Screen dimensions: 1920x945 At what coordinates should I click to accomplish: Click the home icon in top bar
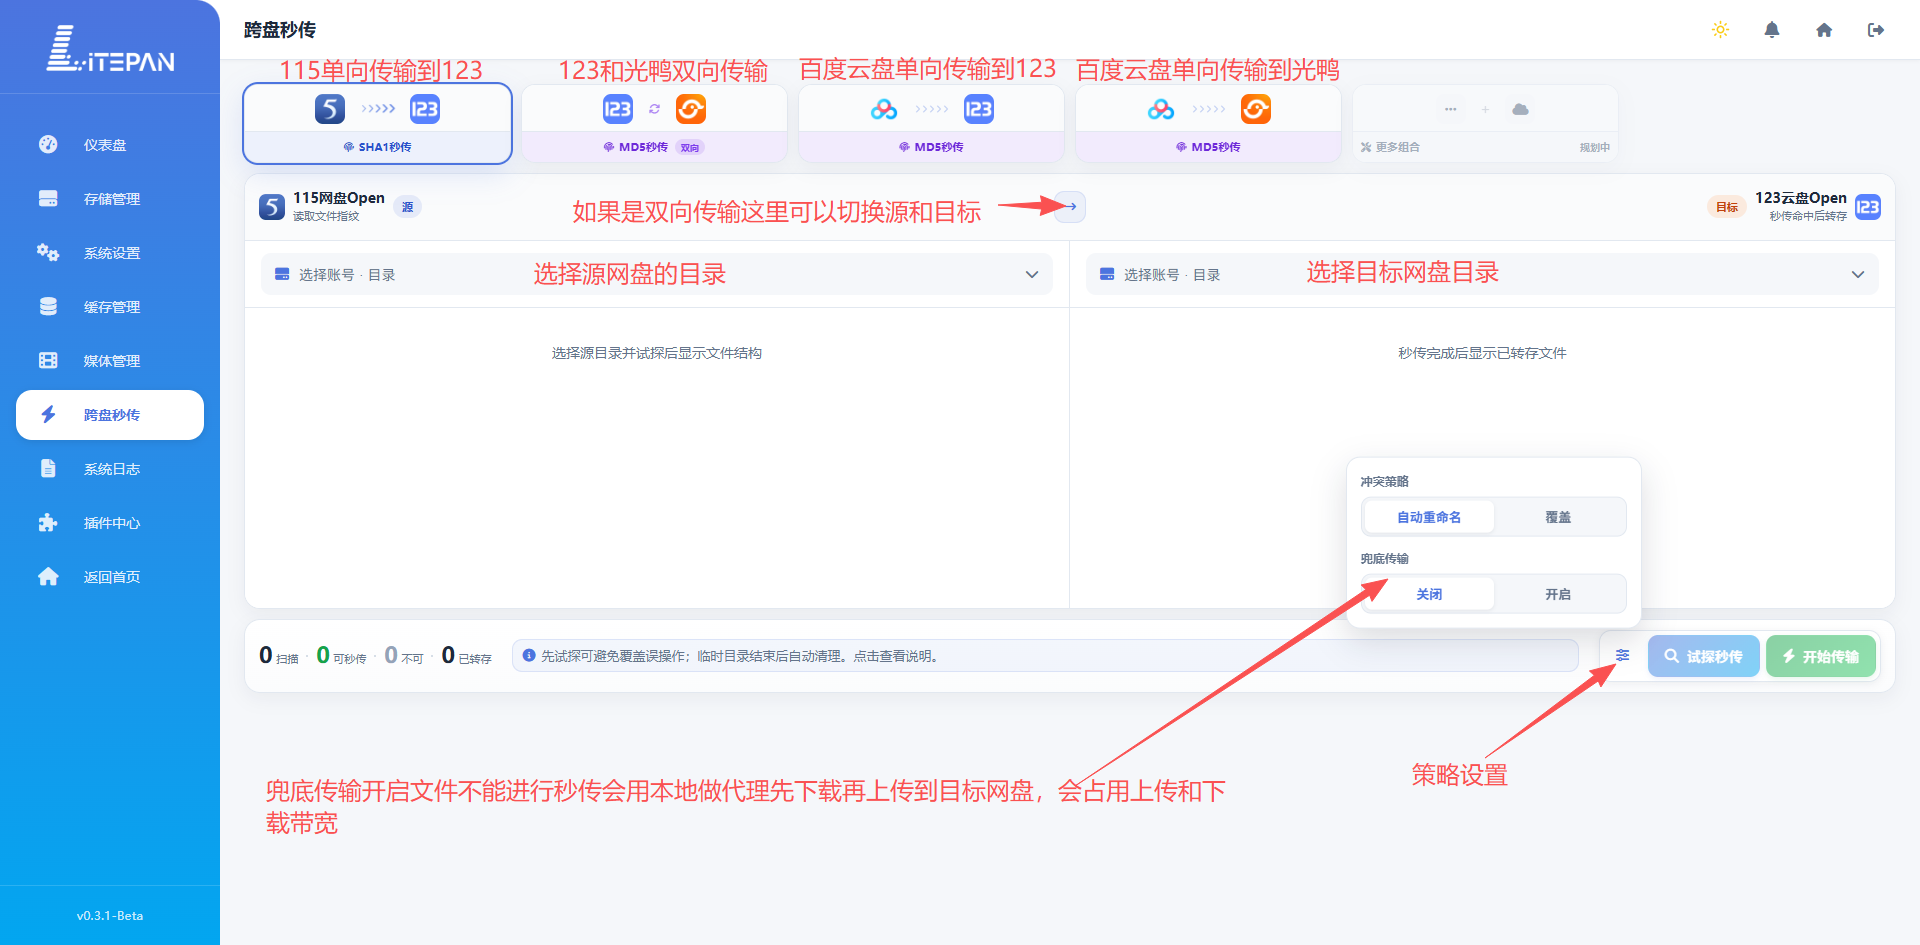1824,30
